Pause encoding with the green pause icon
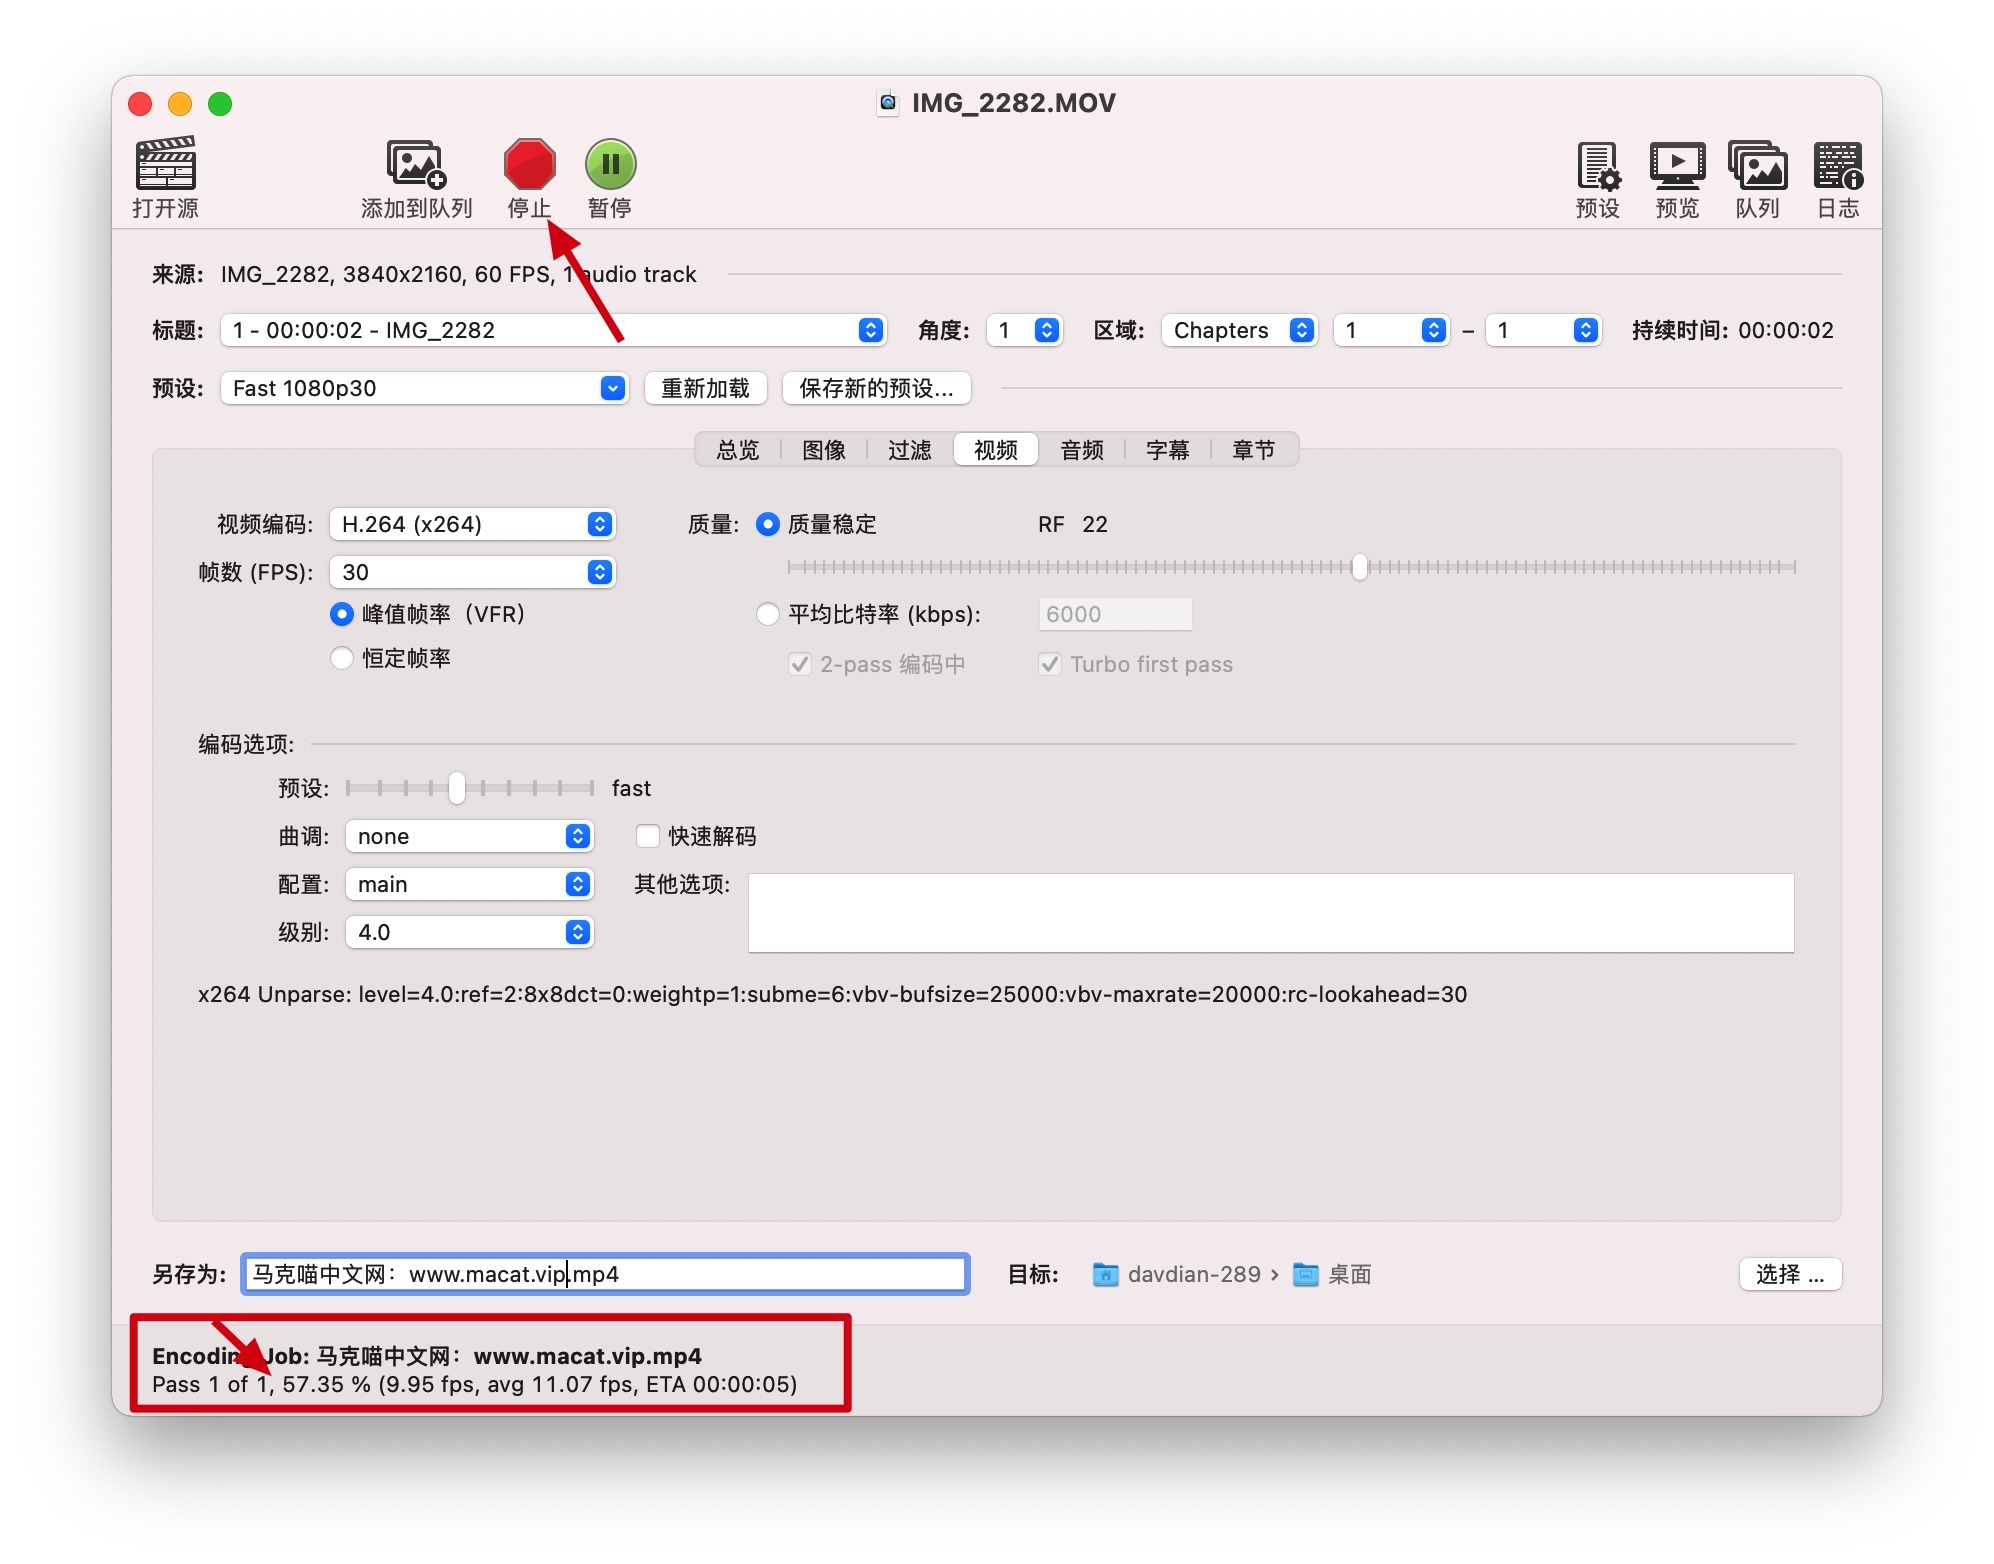Image resolution: width=1994 pixels, height=1564 pixels. tap(610, 165)
